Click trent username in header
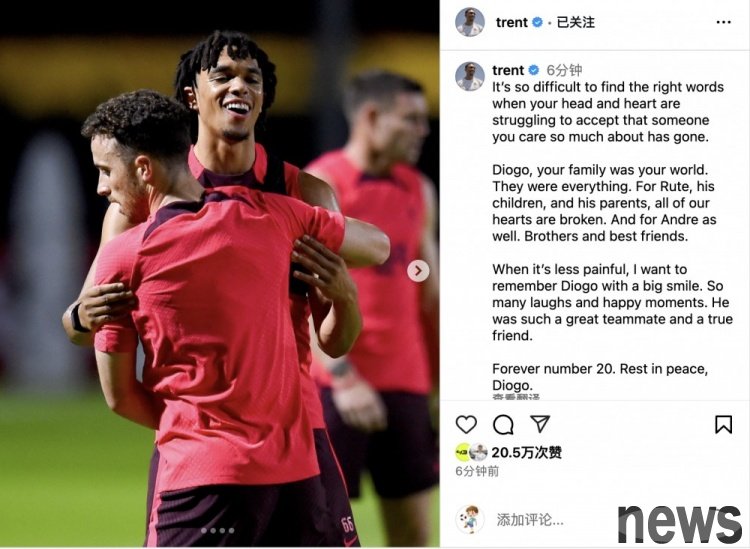The height and width of the screenshot is (549, 750). [x=511, y=22]
